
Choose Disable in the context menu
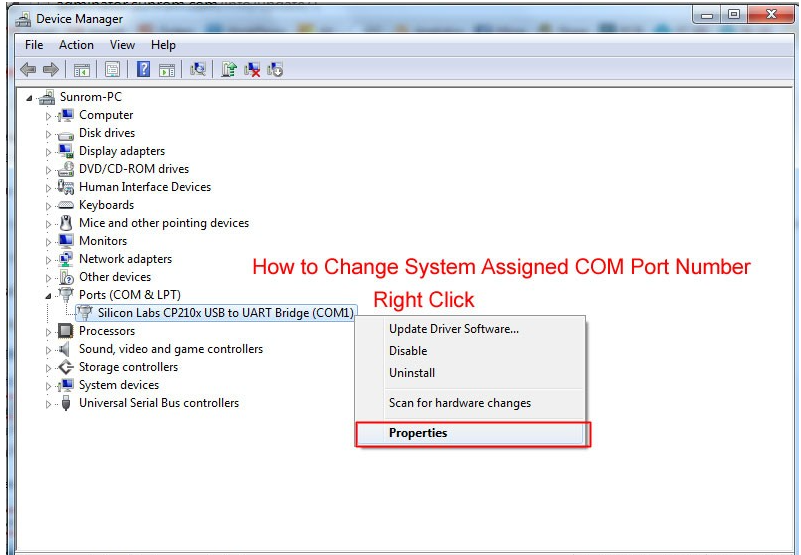tap(408, 351)
